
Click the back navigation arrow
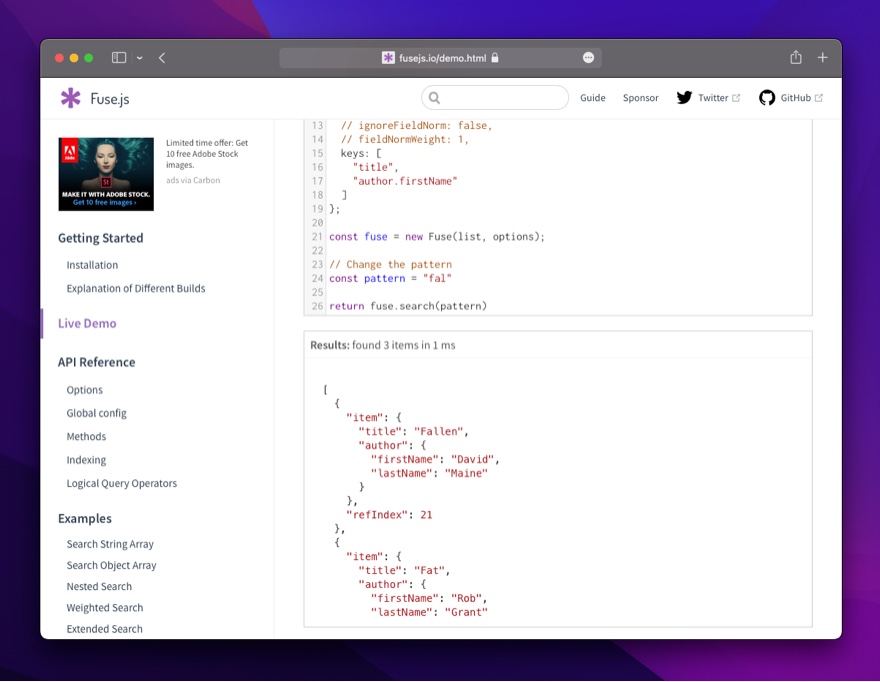tap(162, 58)
